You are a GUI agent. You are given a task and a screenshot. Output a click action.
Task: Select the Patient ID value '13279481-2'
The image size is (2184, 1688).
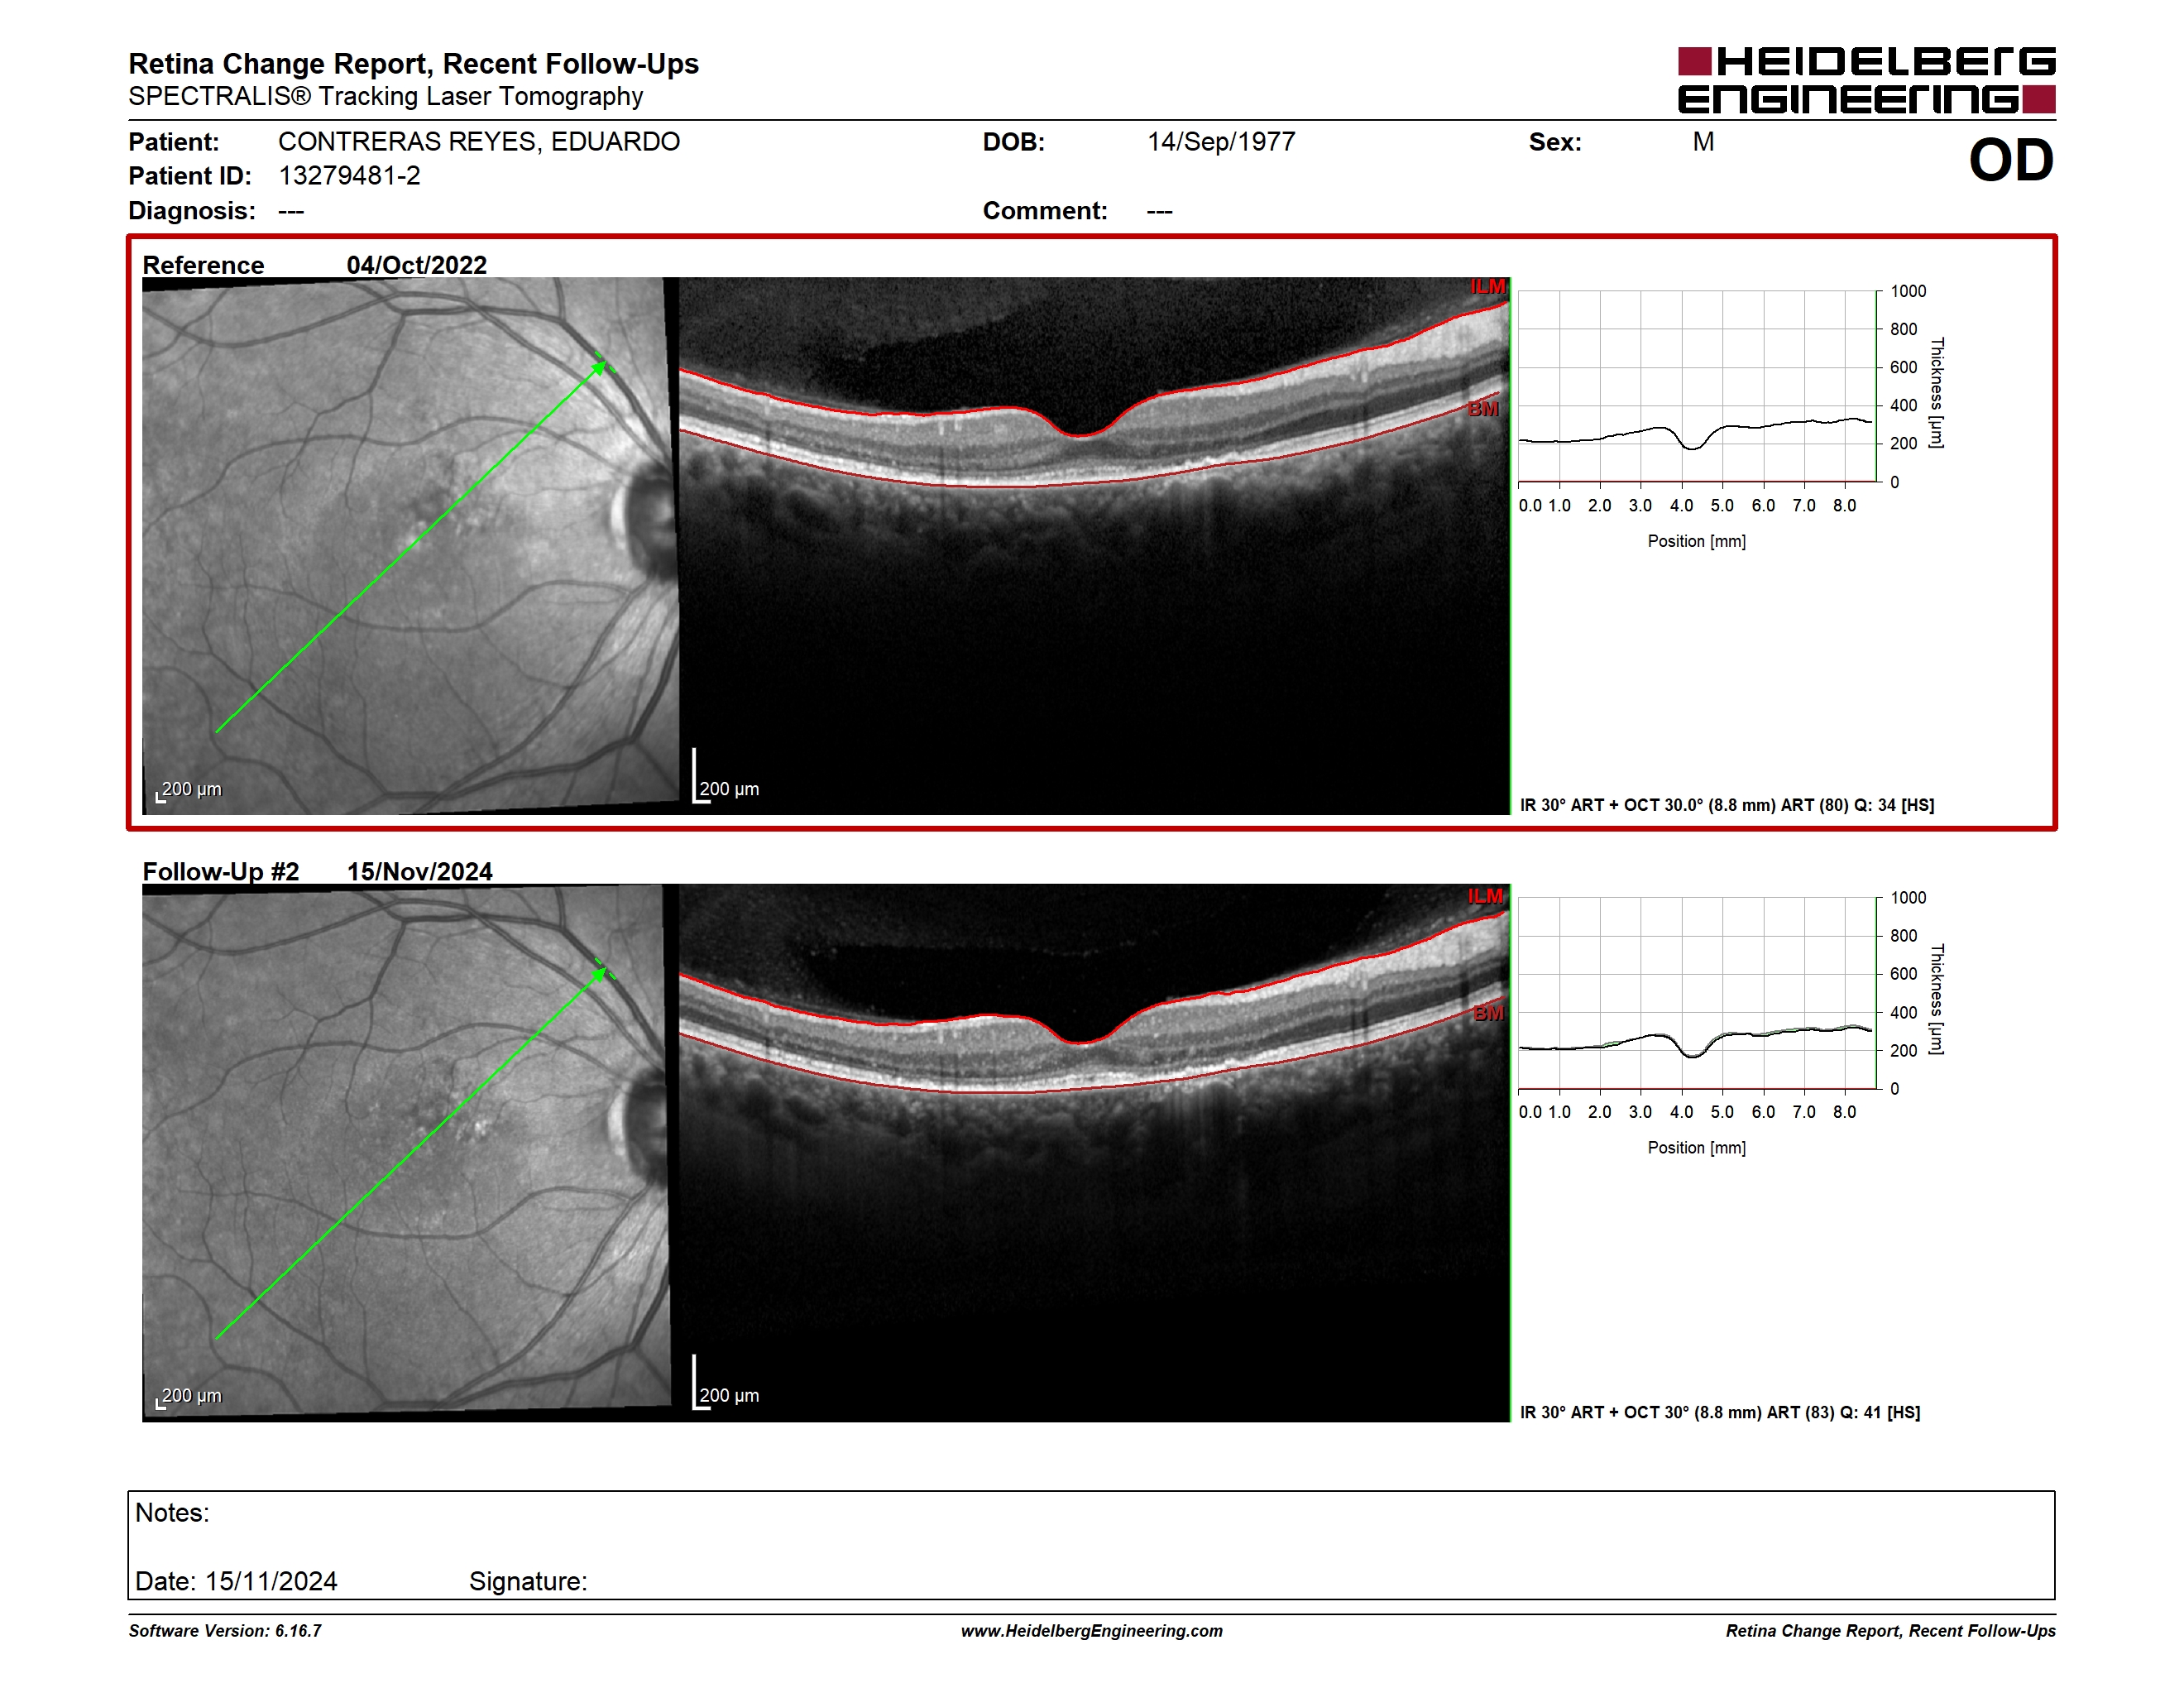[349, 176]
